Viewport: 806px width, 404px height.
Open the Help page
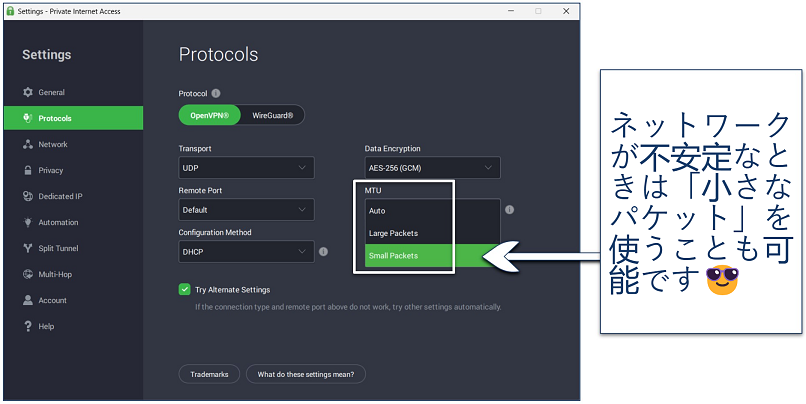tap(73, 326)
